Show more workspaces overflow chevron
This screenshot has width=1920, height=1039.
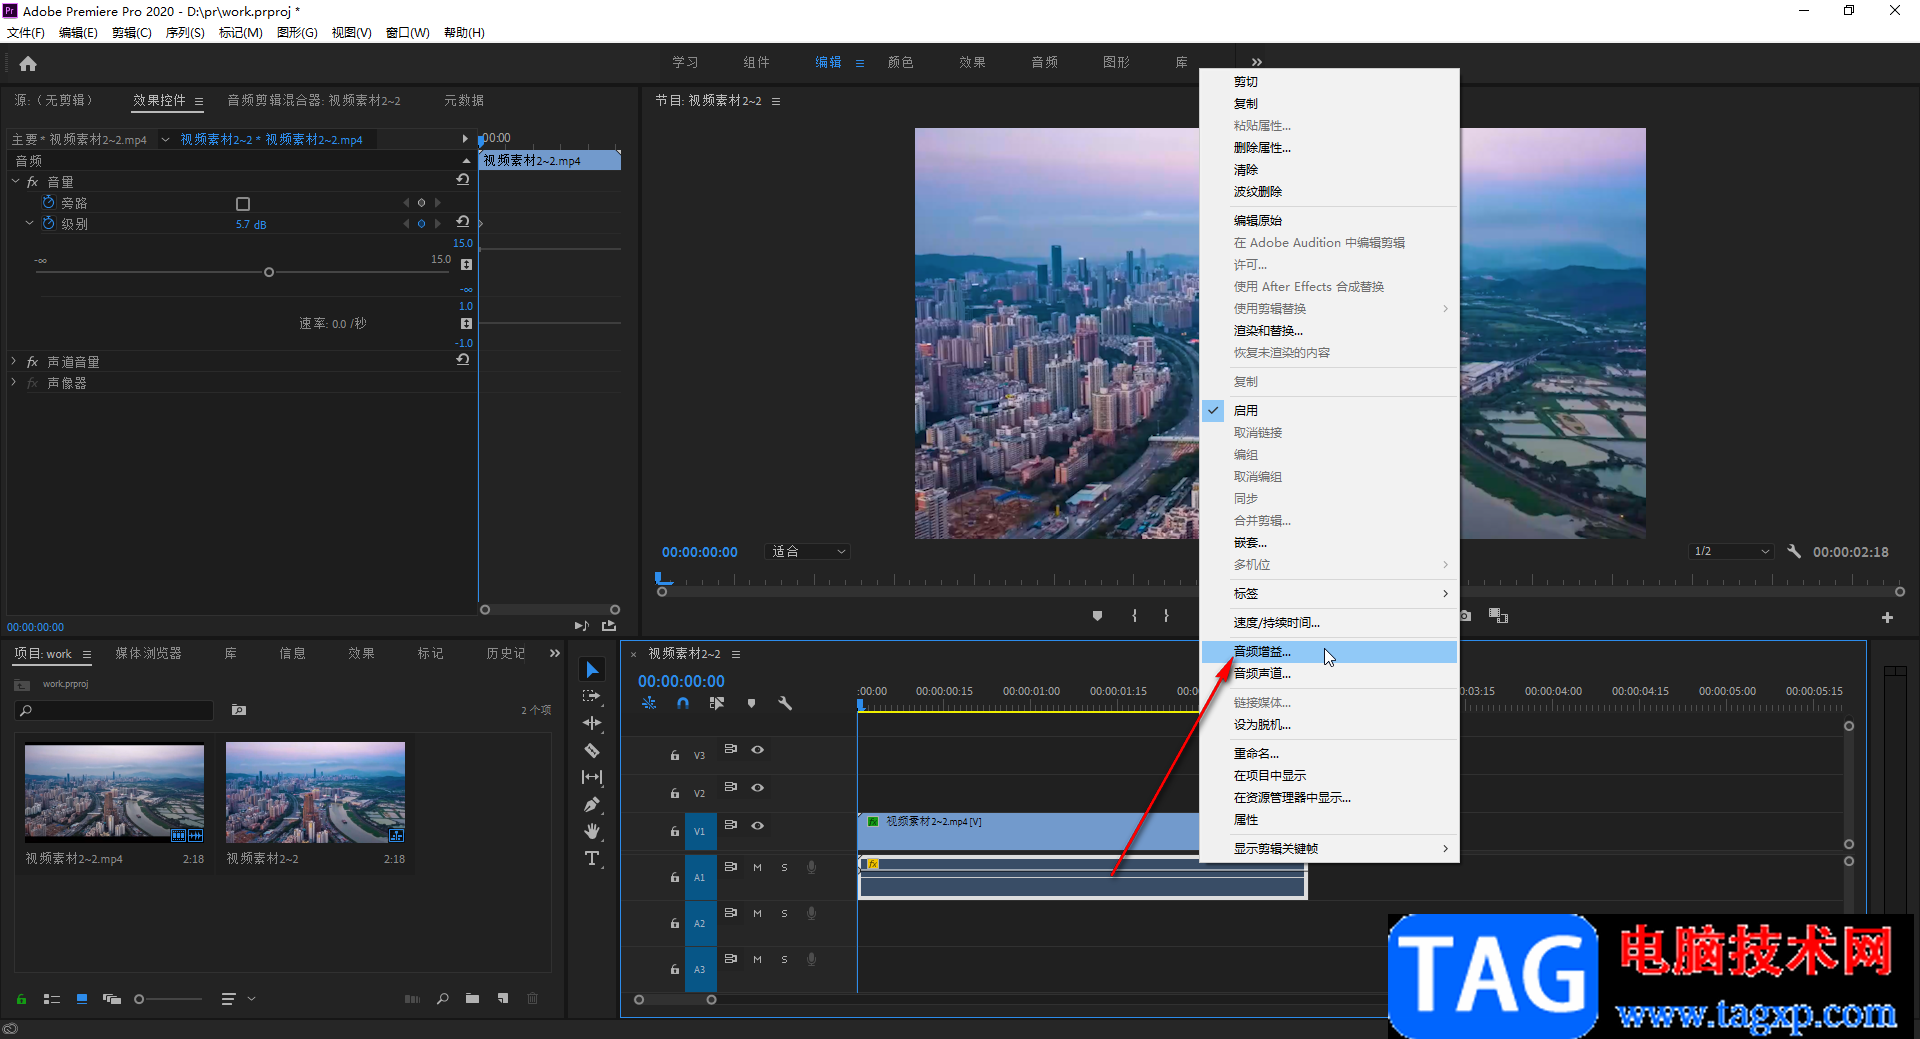click(1256, 62)
